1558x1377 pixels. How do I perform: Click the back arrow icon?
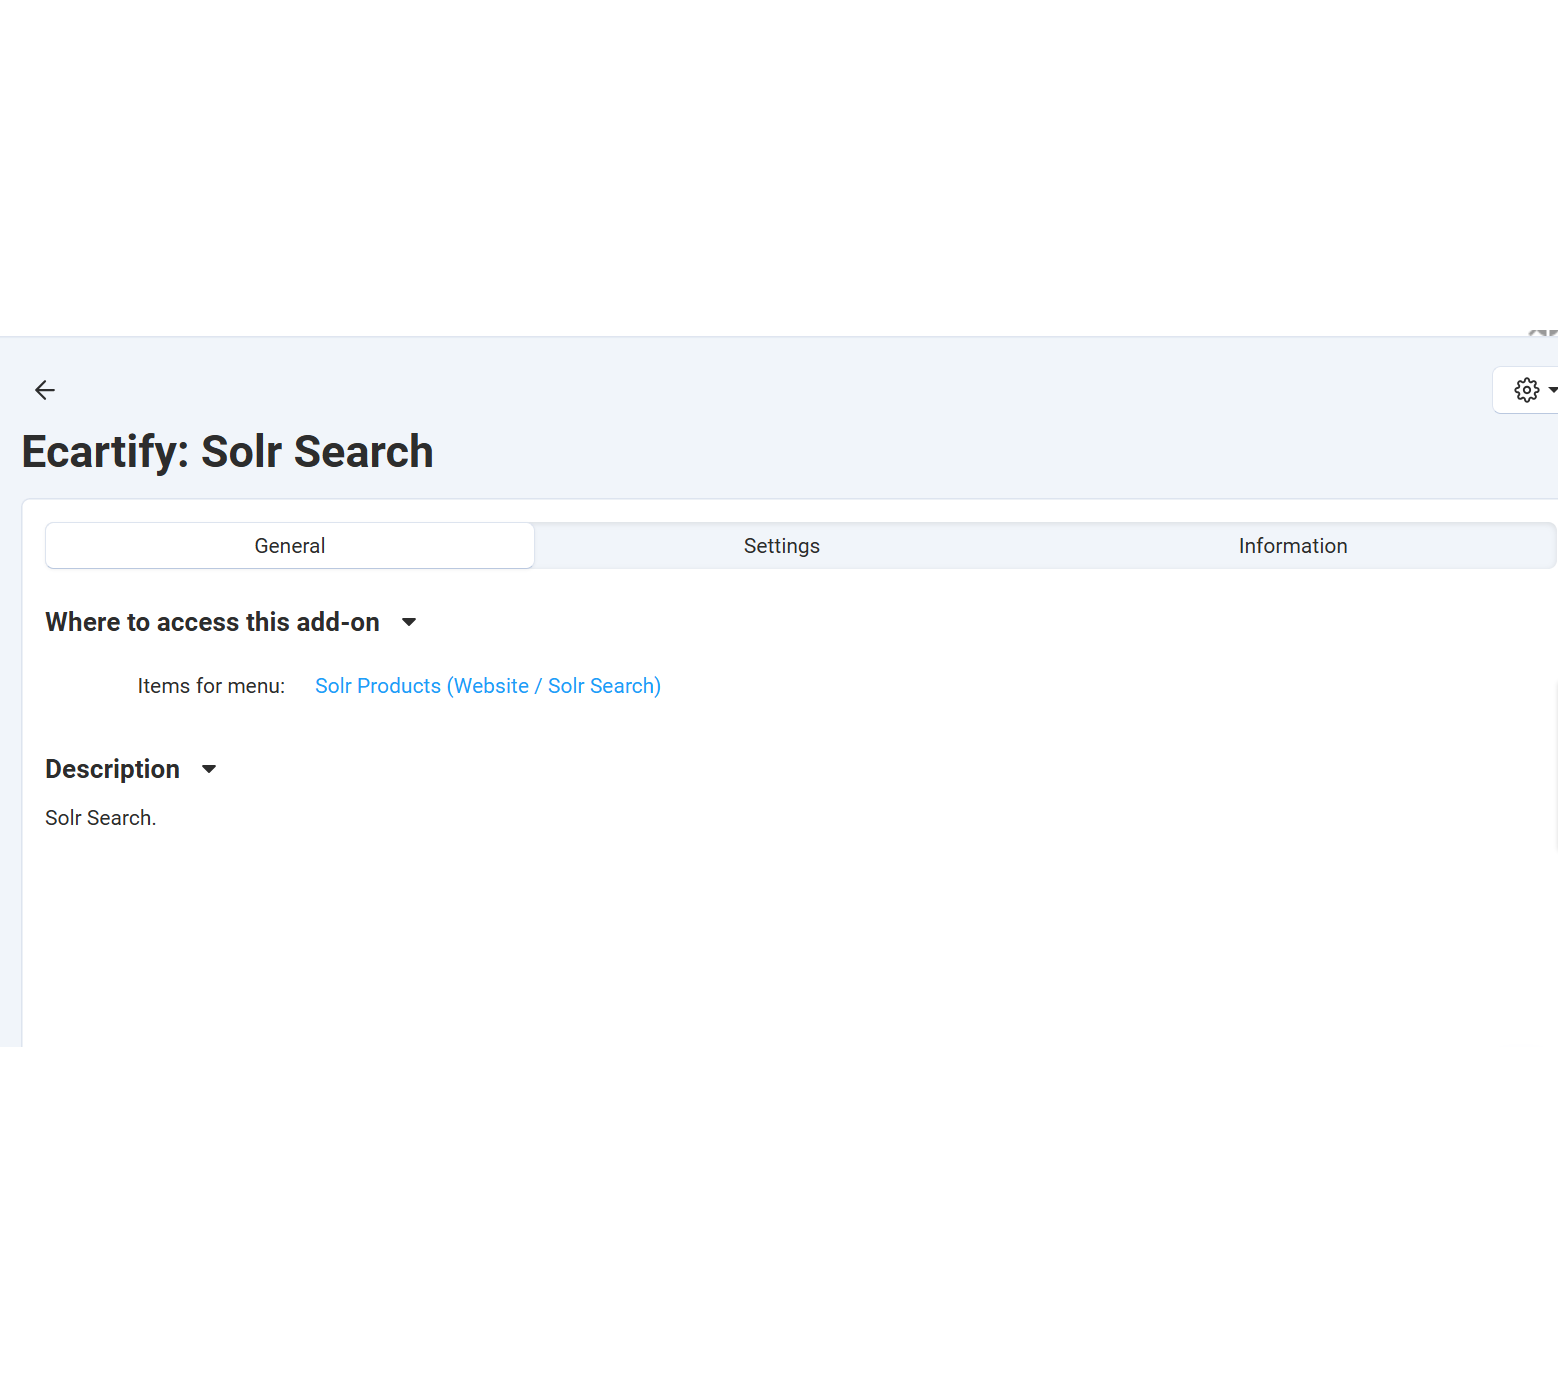[x=45, y=390]
